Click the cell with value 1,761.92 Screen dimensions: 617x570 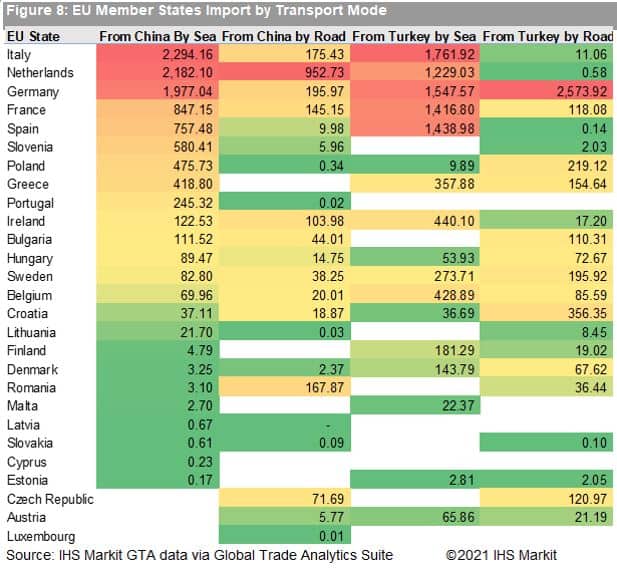[x=439, y=55]
